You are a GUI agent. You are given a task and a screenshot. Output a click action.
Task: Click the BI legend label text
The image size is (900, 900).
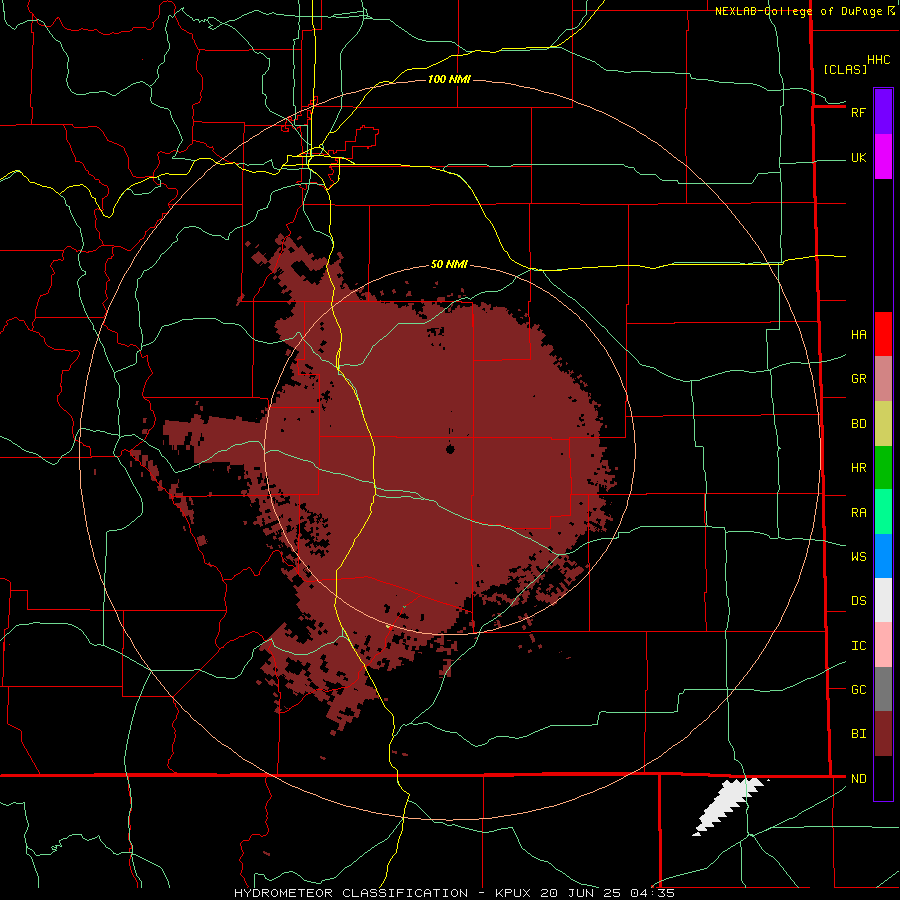(x=858, y=734)
